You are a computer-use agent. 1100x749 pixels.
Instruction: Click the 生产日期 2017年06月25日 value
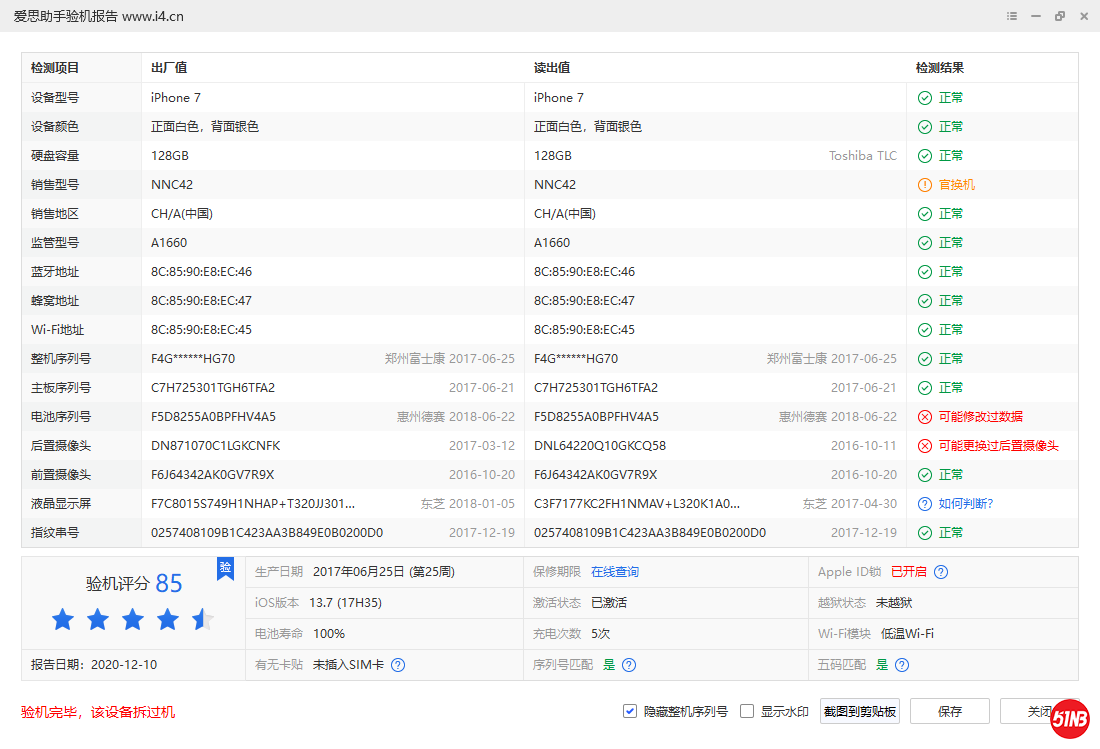(384, 572)
